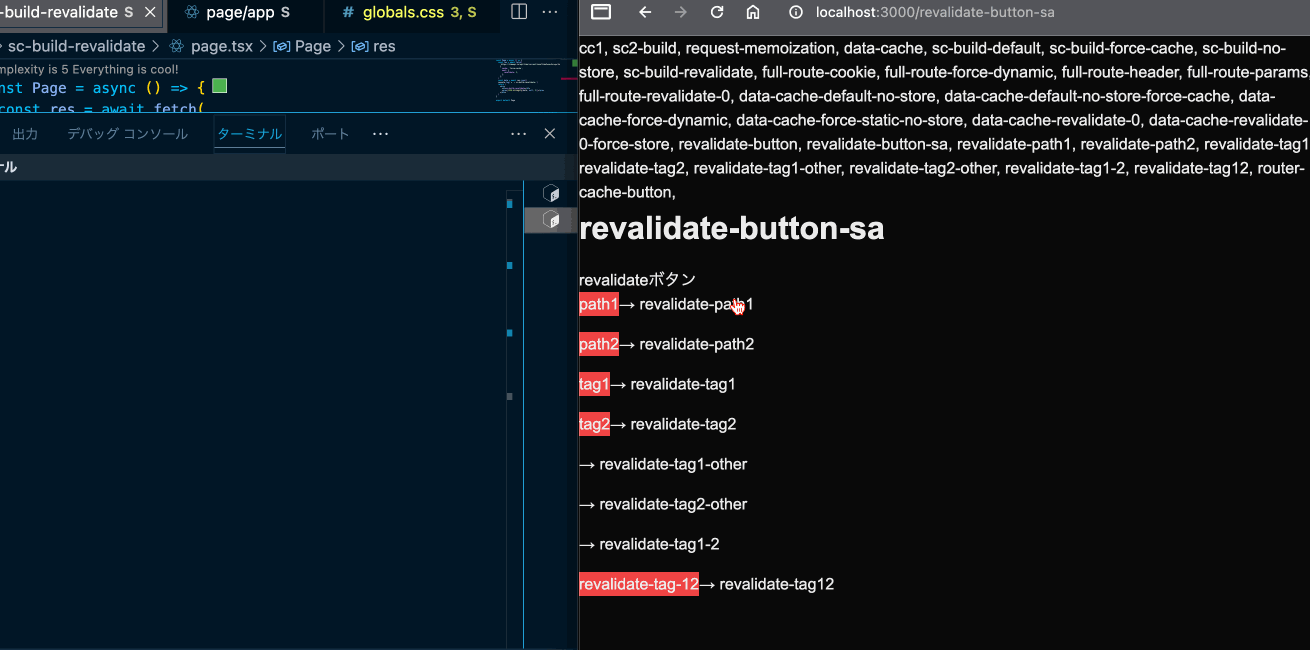Click the revalidateボタン label text
Viewport: 1310px width, 650px height.
[637, 280]
